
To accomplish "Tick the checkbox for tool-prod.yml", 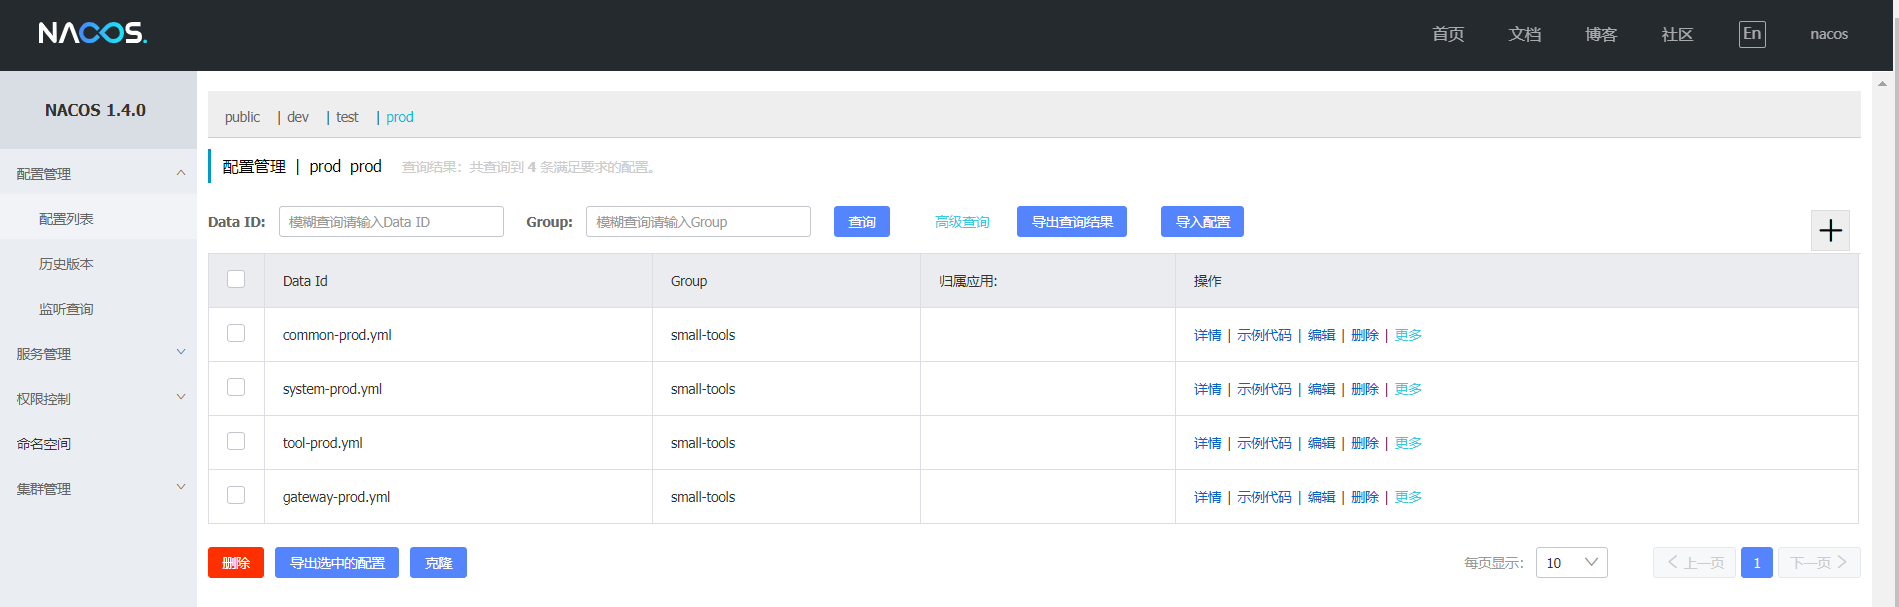I will coord(236,441).
